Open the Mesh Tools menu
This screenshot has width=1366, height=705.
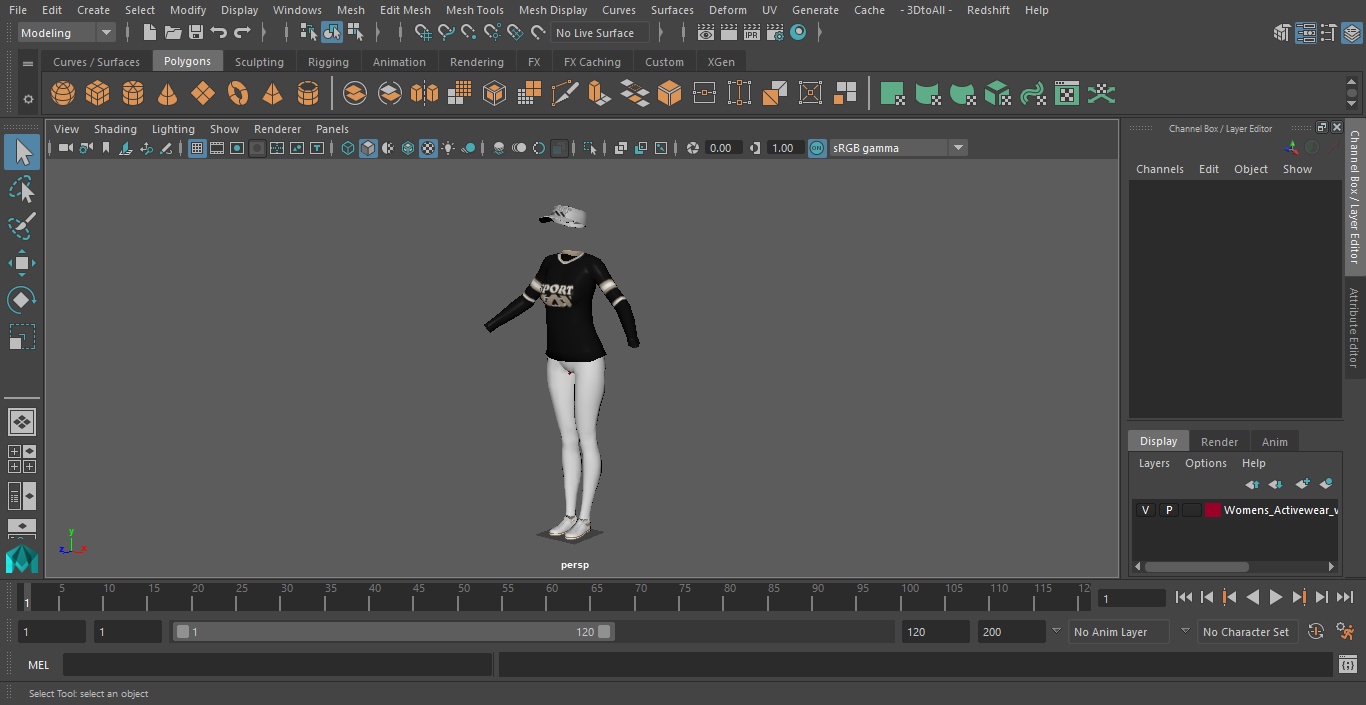474,10
